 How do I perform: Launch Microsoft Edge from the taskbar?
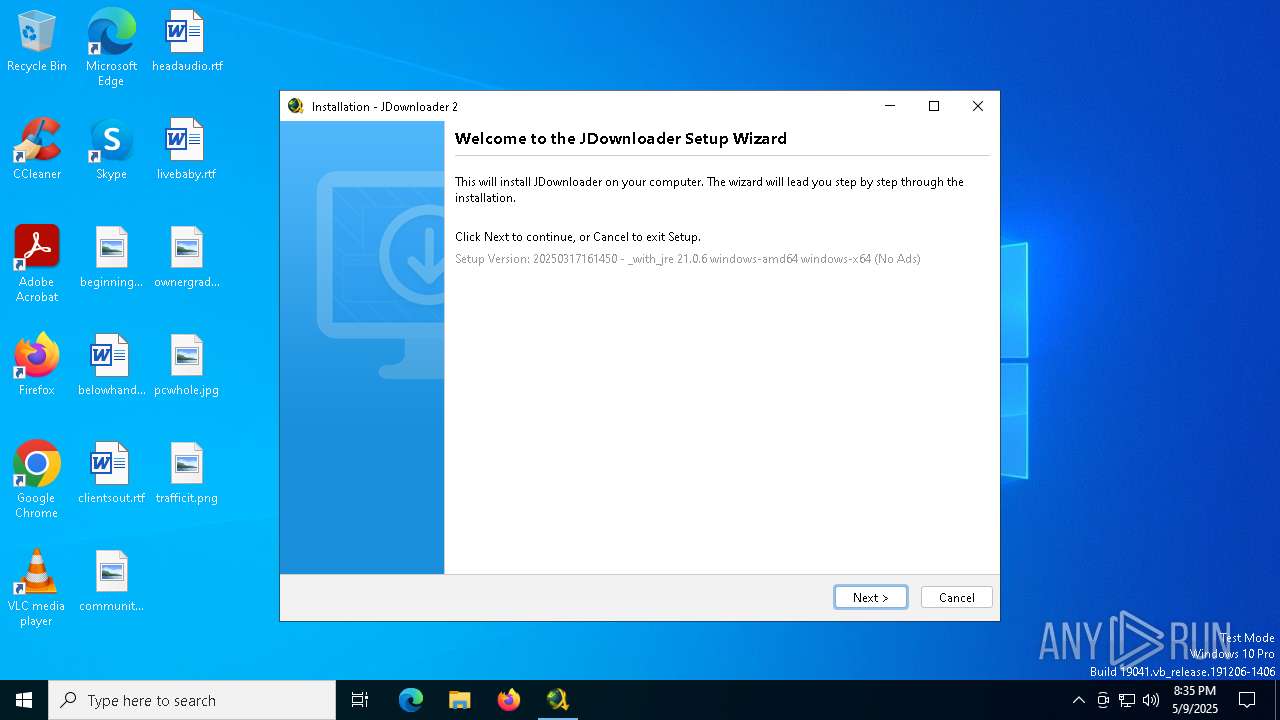411,700
